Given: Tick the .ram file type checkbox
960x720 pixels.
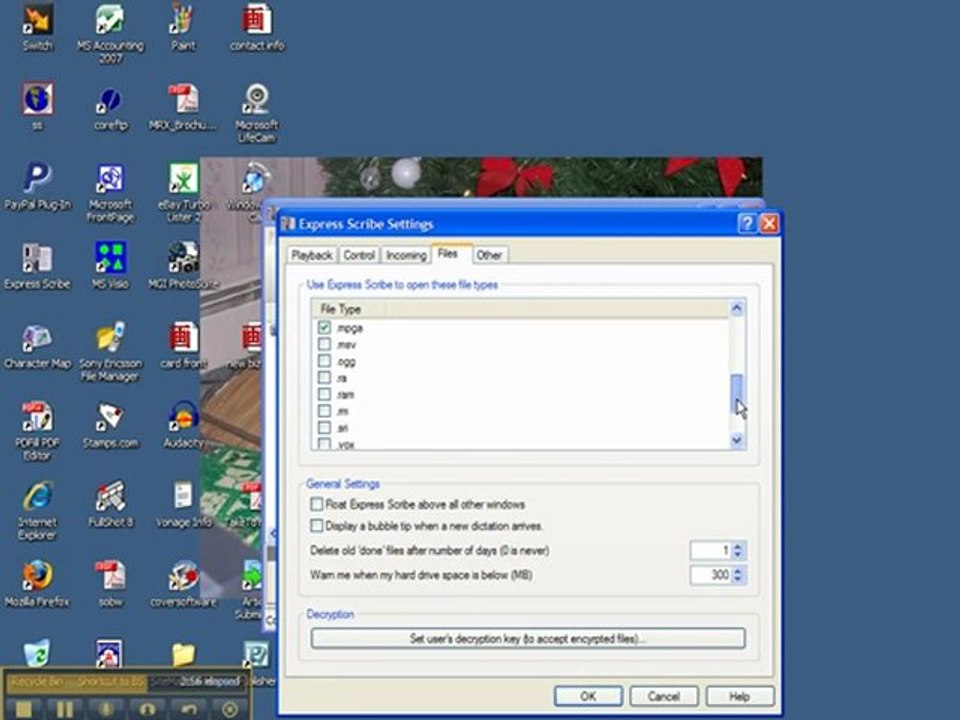Looking at the screenshot, I should (x=324, y=394).
